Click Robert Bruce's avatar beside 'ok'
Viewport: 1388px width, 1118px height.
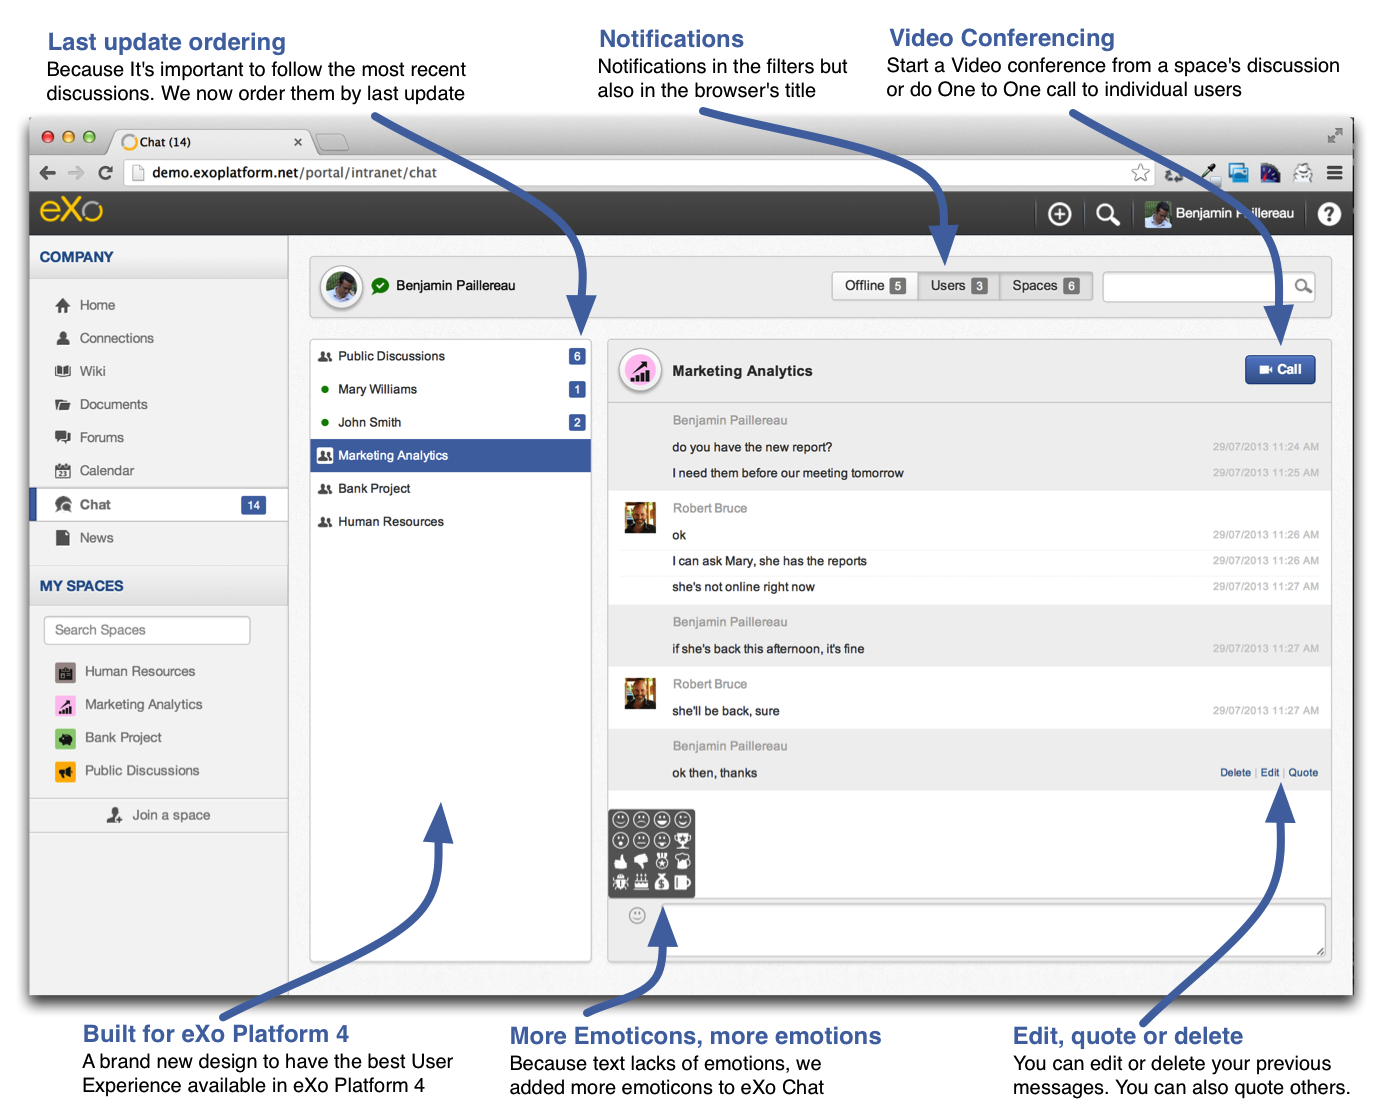pyautogui.click(x=640, y=518)
